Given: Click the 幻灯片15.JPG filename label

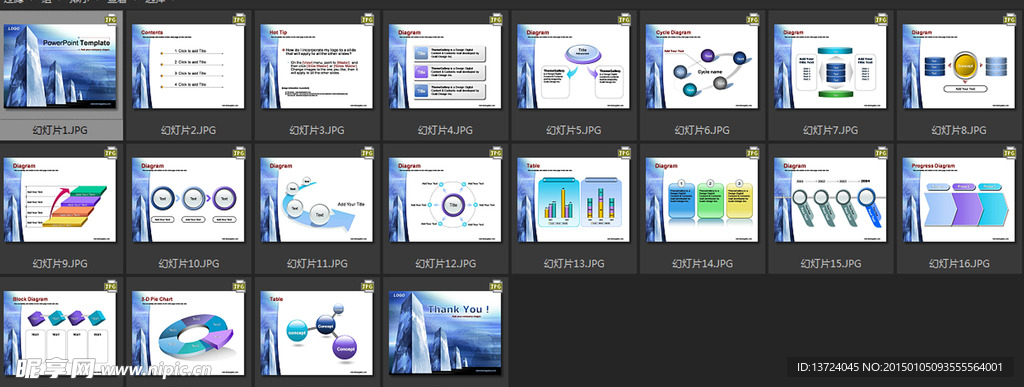Looking at the screenshot, I should click(x=831, y=264).
